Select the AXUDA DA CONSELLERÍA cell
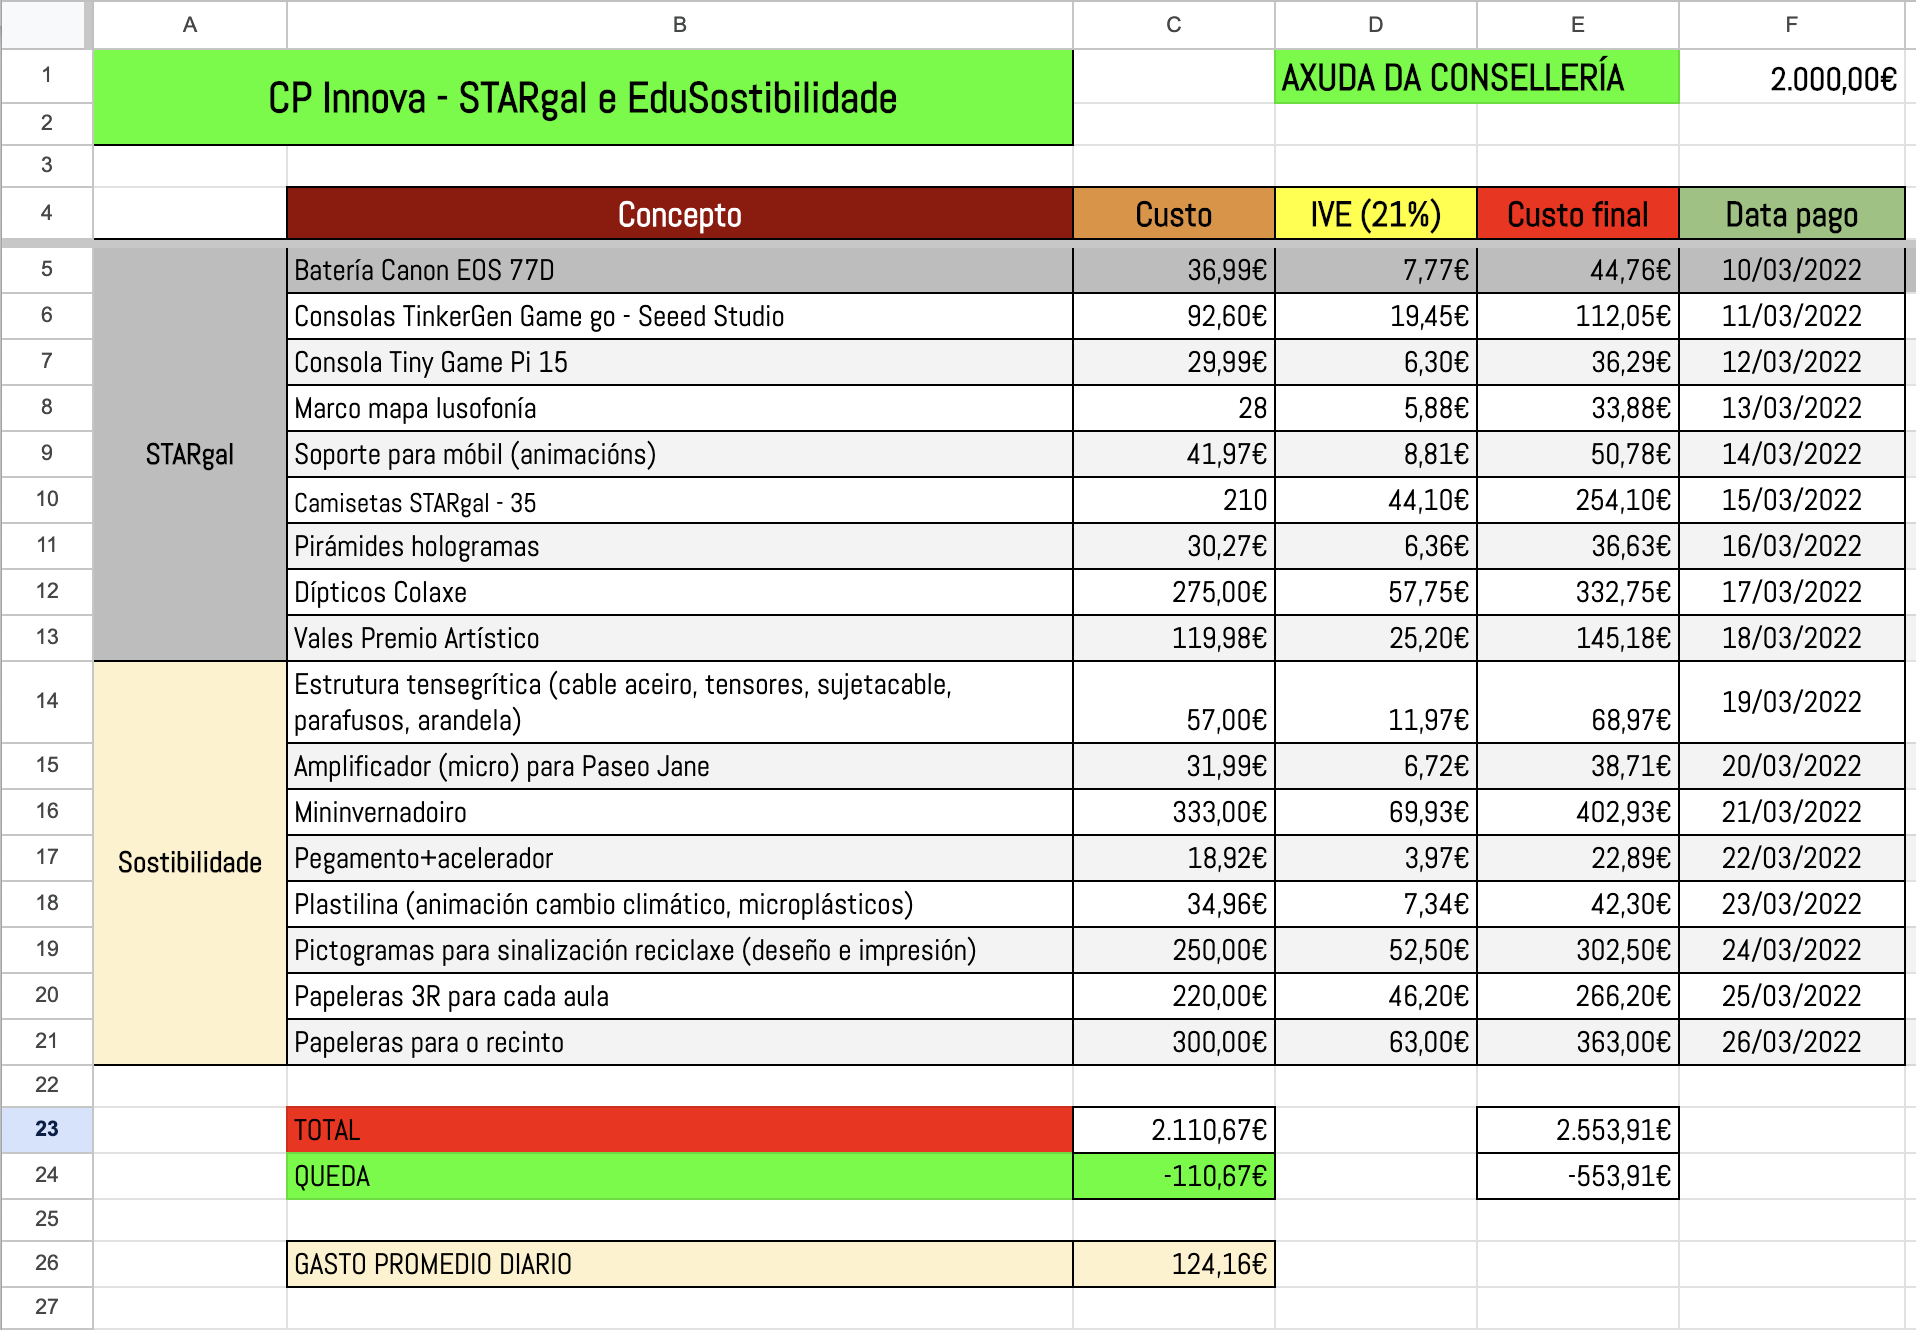This screenshot has width=1916, height=1330. (1477, 77)
